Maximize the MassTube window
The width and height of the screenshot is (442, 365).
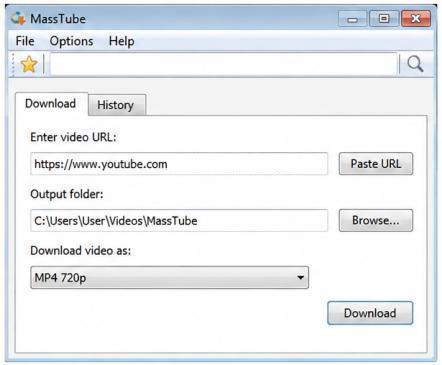(384, 19)
